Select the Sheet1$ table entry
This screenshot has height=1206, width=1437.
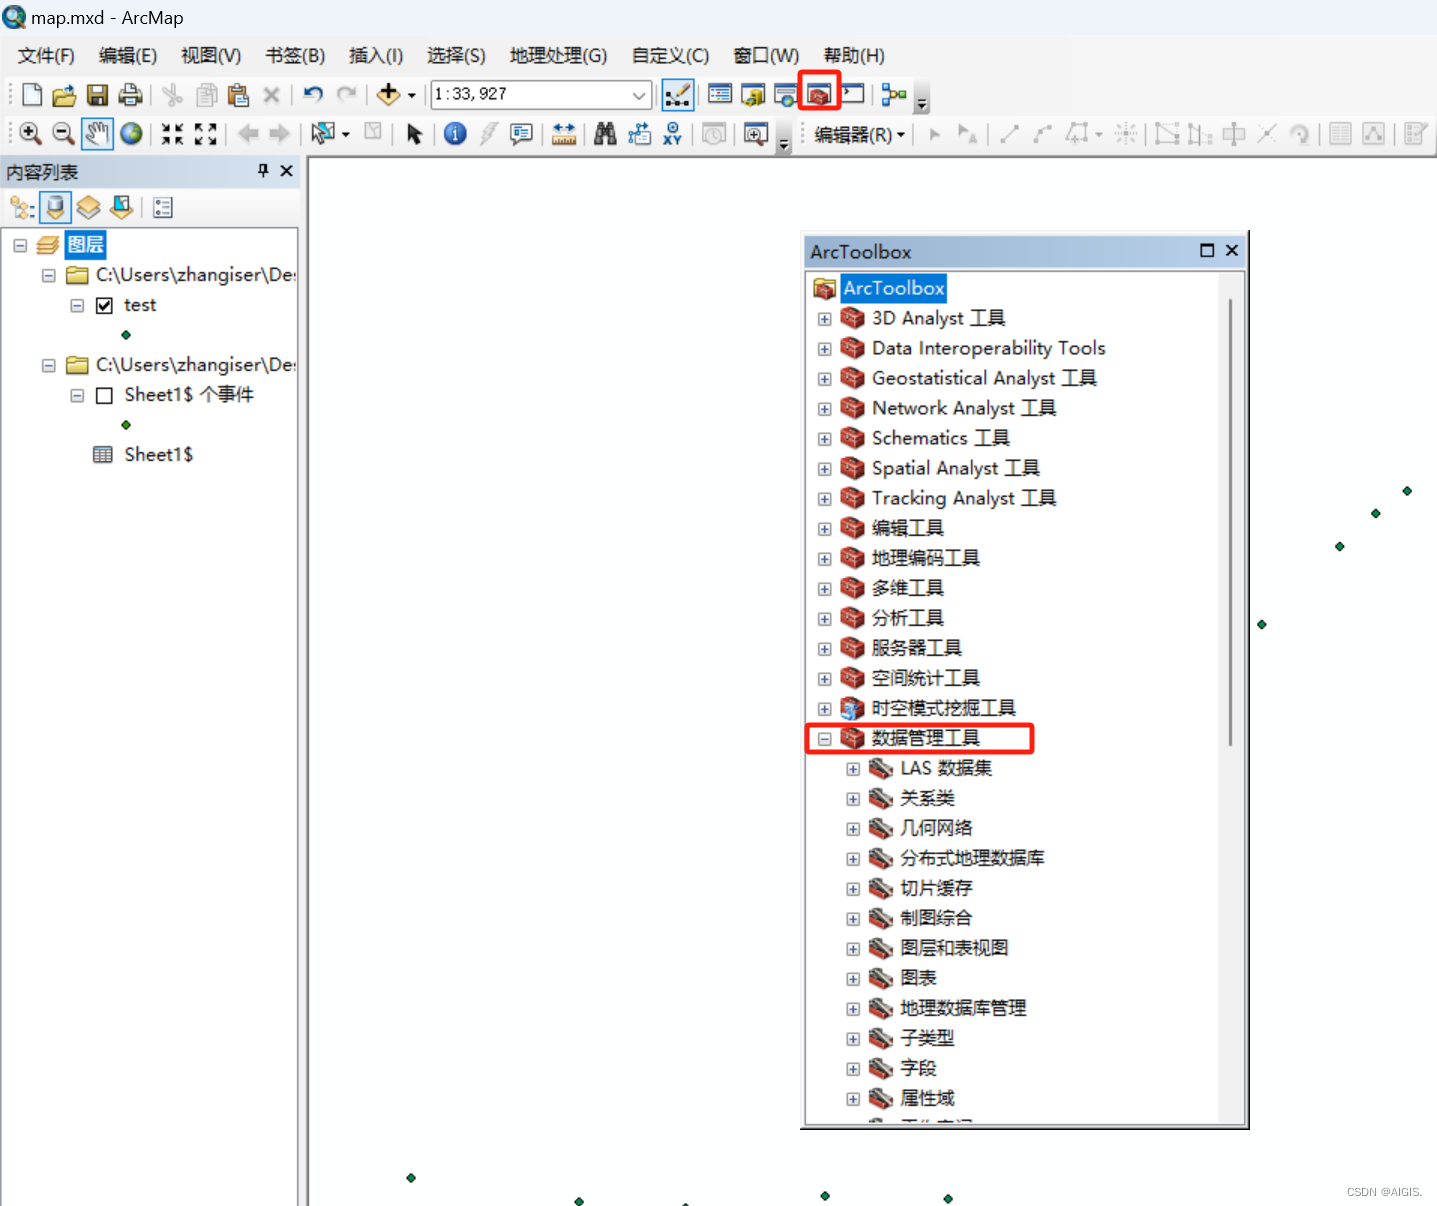point(158,455)
